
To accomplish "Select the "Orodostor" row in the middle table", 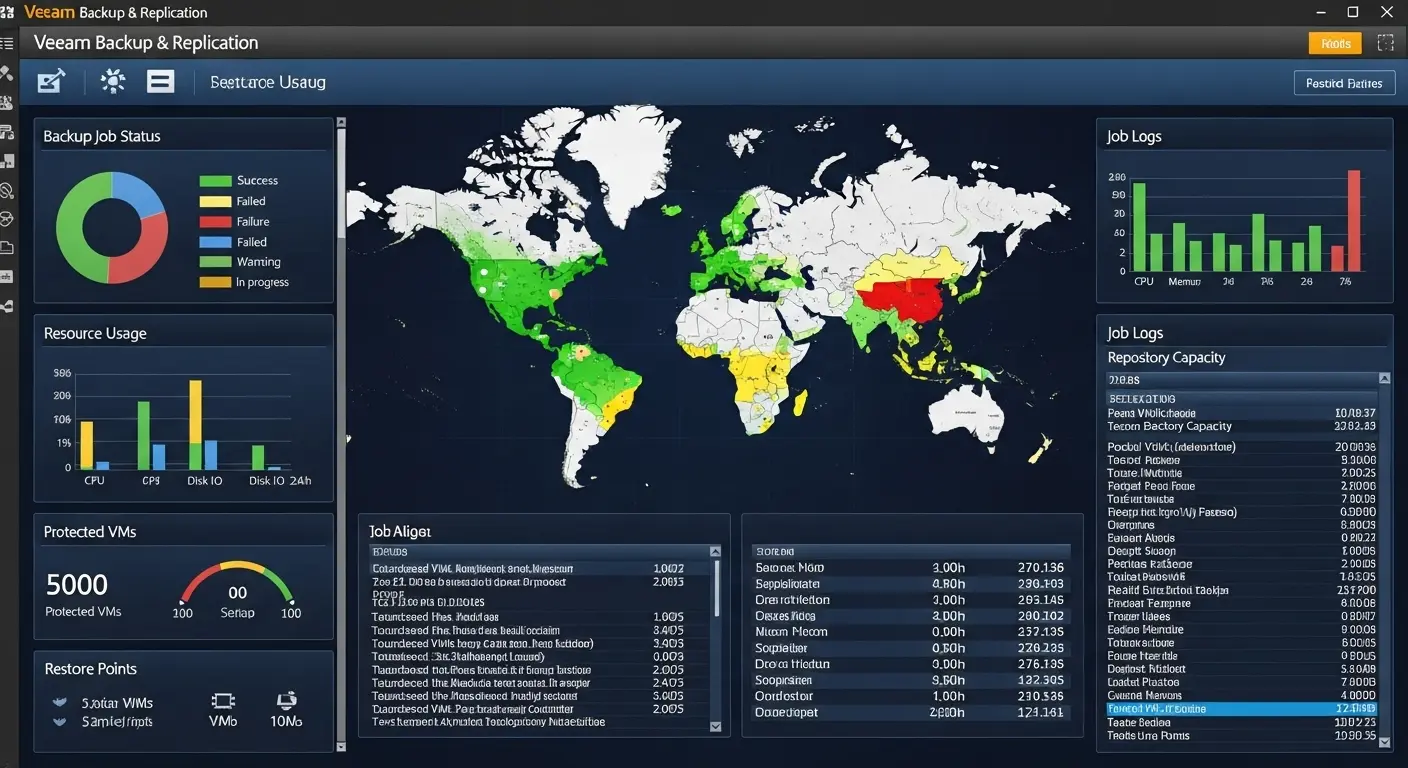I will click(910, 696).
